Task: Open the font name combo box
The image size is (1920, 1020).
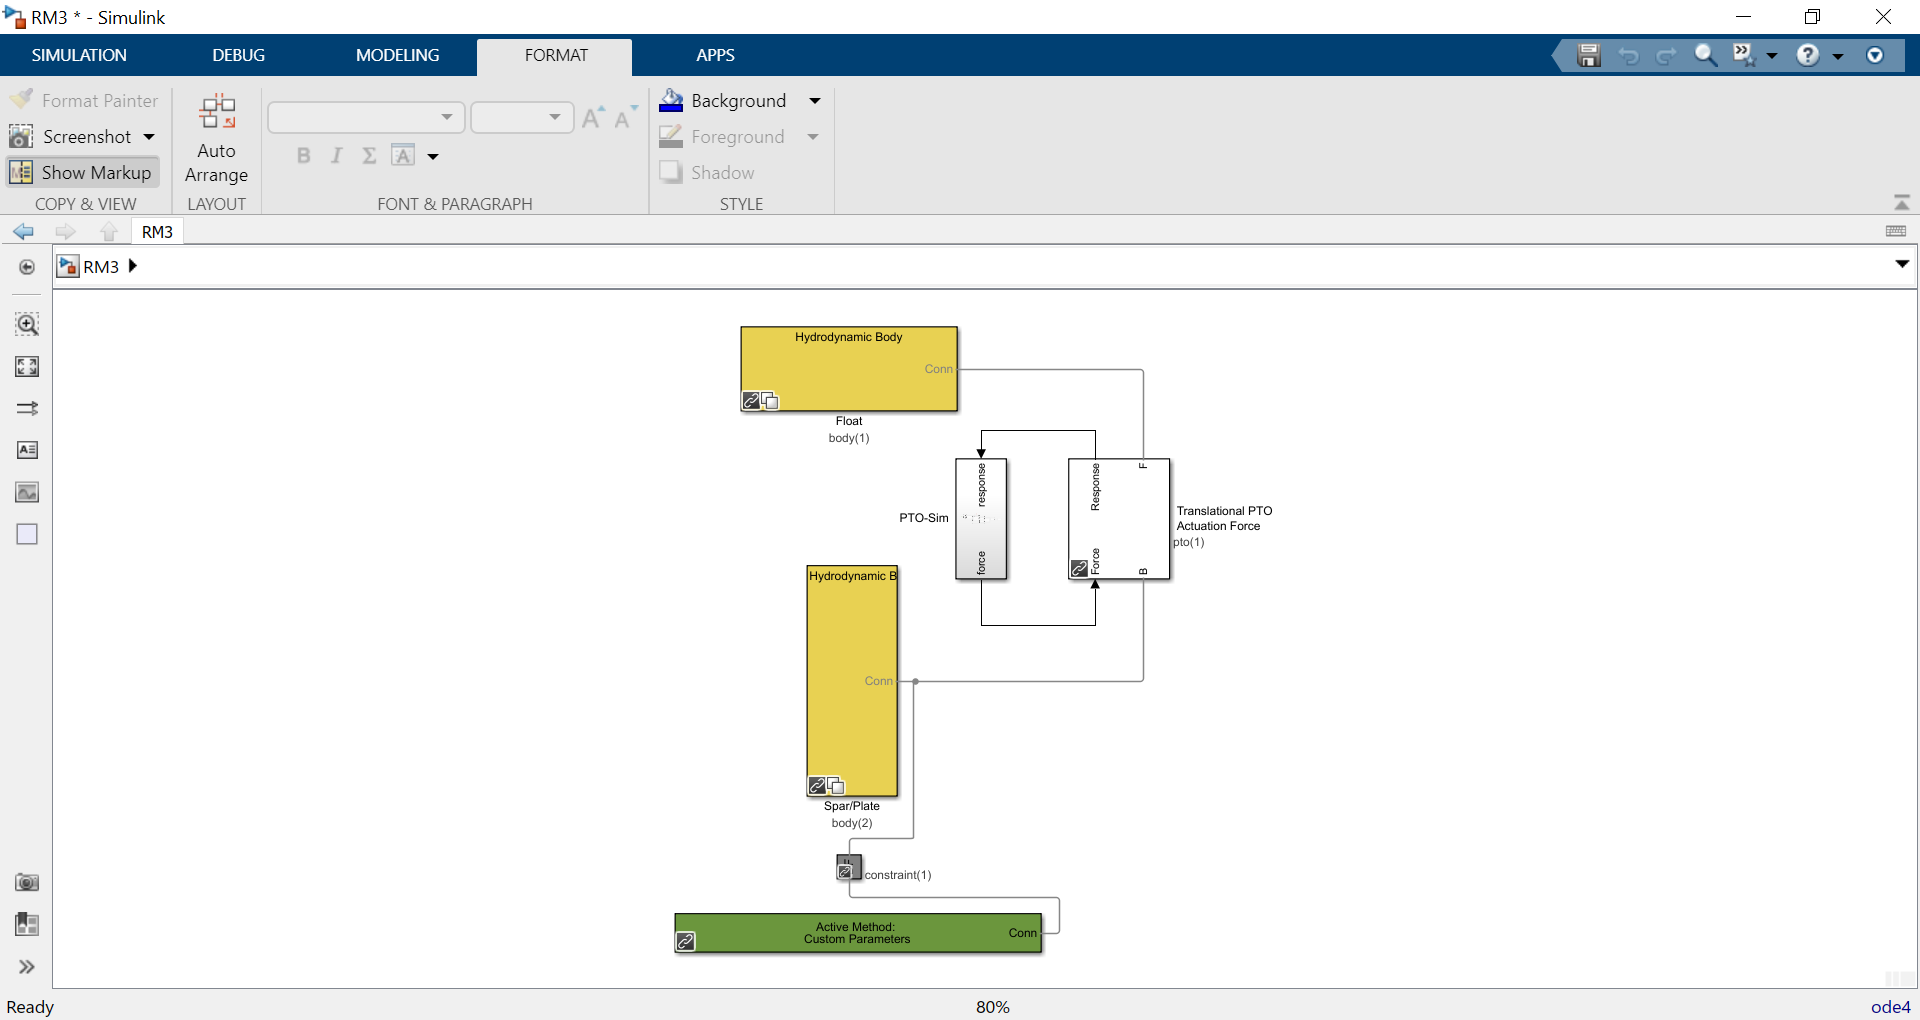Action: pyautogui.click(x=366, y=117)
